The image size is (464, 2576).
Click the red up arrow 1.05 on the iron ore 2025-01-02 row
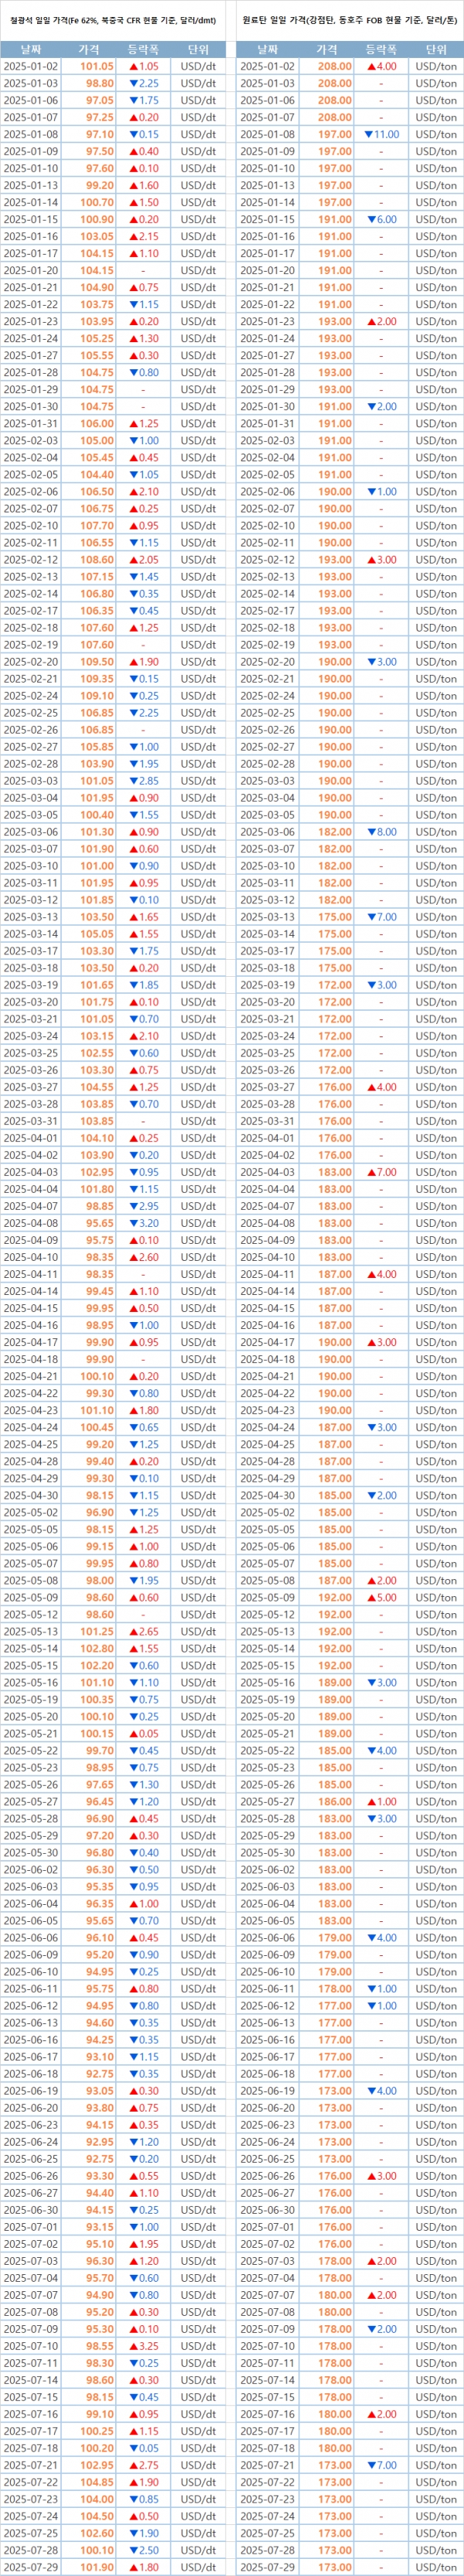coord(143,66)
